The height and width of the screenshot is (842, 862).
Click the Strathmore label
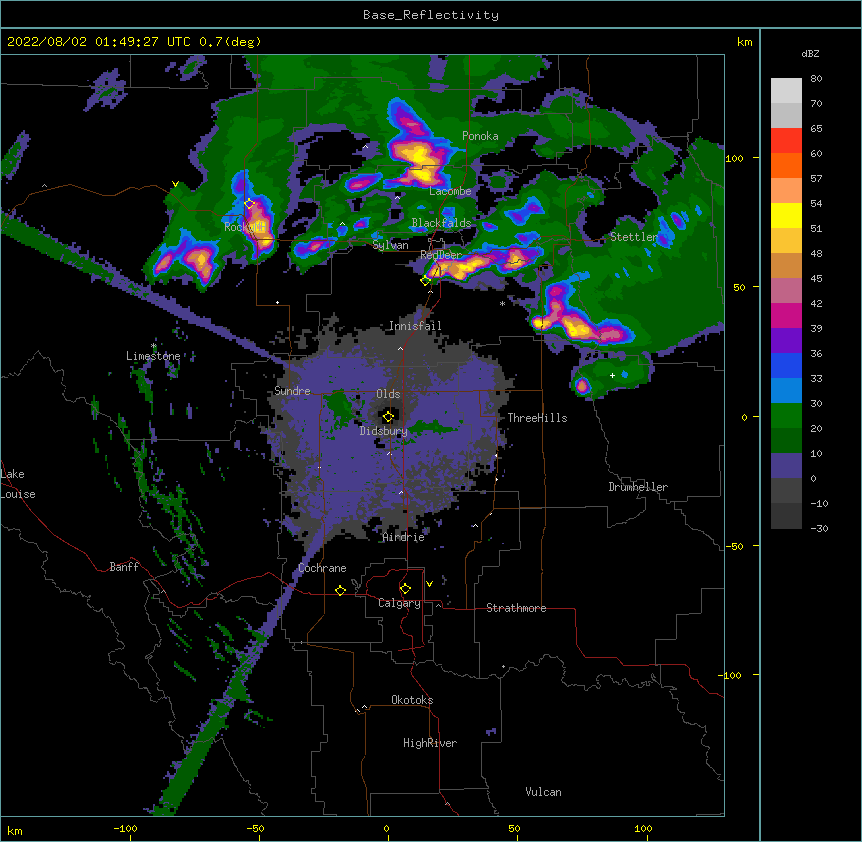[516, 608]
